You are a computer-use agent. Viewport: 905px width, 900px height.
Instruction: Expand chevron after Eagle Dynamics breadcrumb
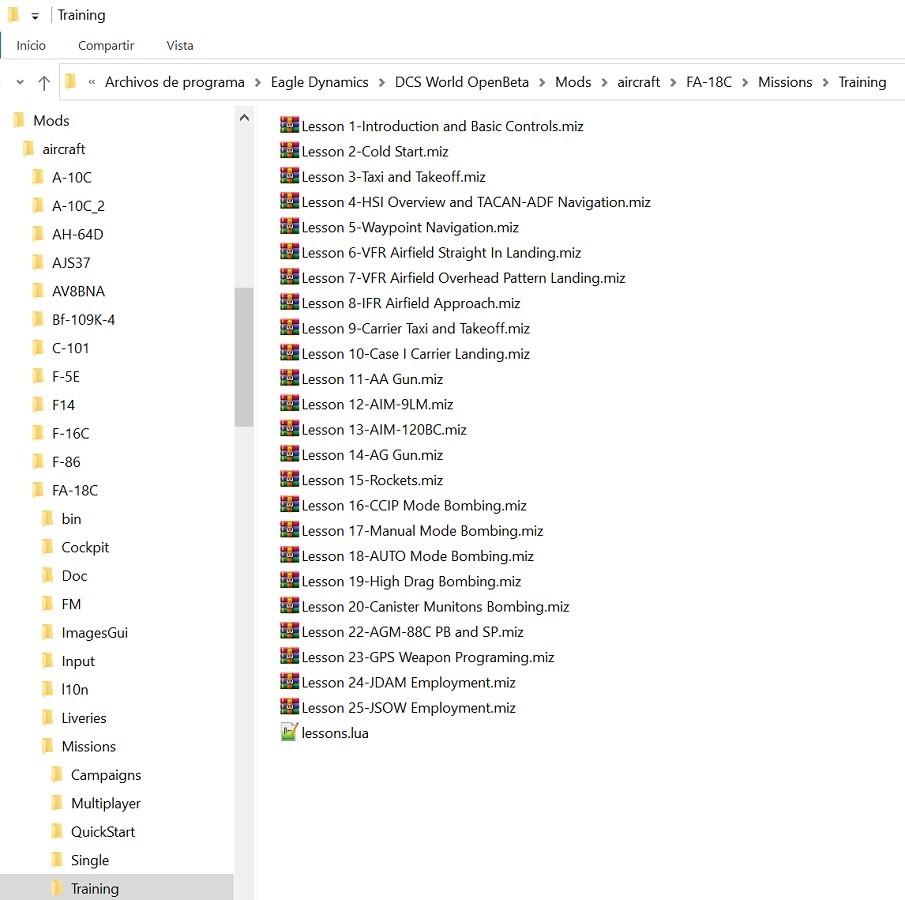tap(382, 83)
